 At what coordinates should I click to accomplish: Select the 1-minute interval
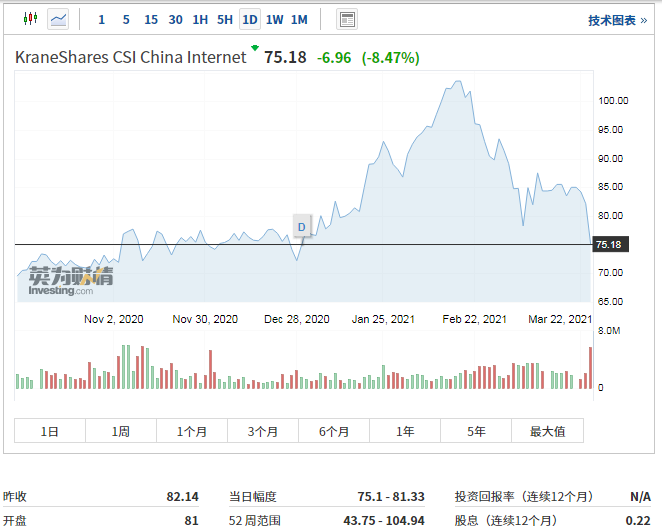(x=101, y=19)
